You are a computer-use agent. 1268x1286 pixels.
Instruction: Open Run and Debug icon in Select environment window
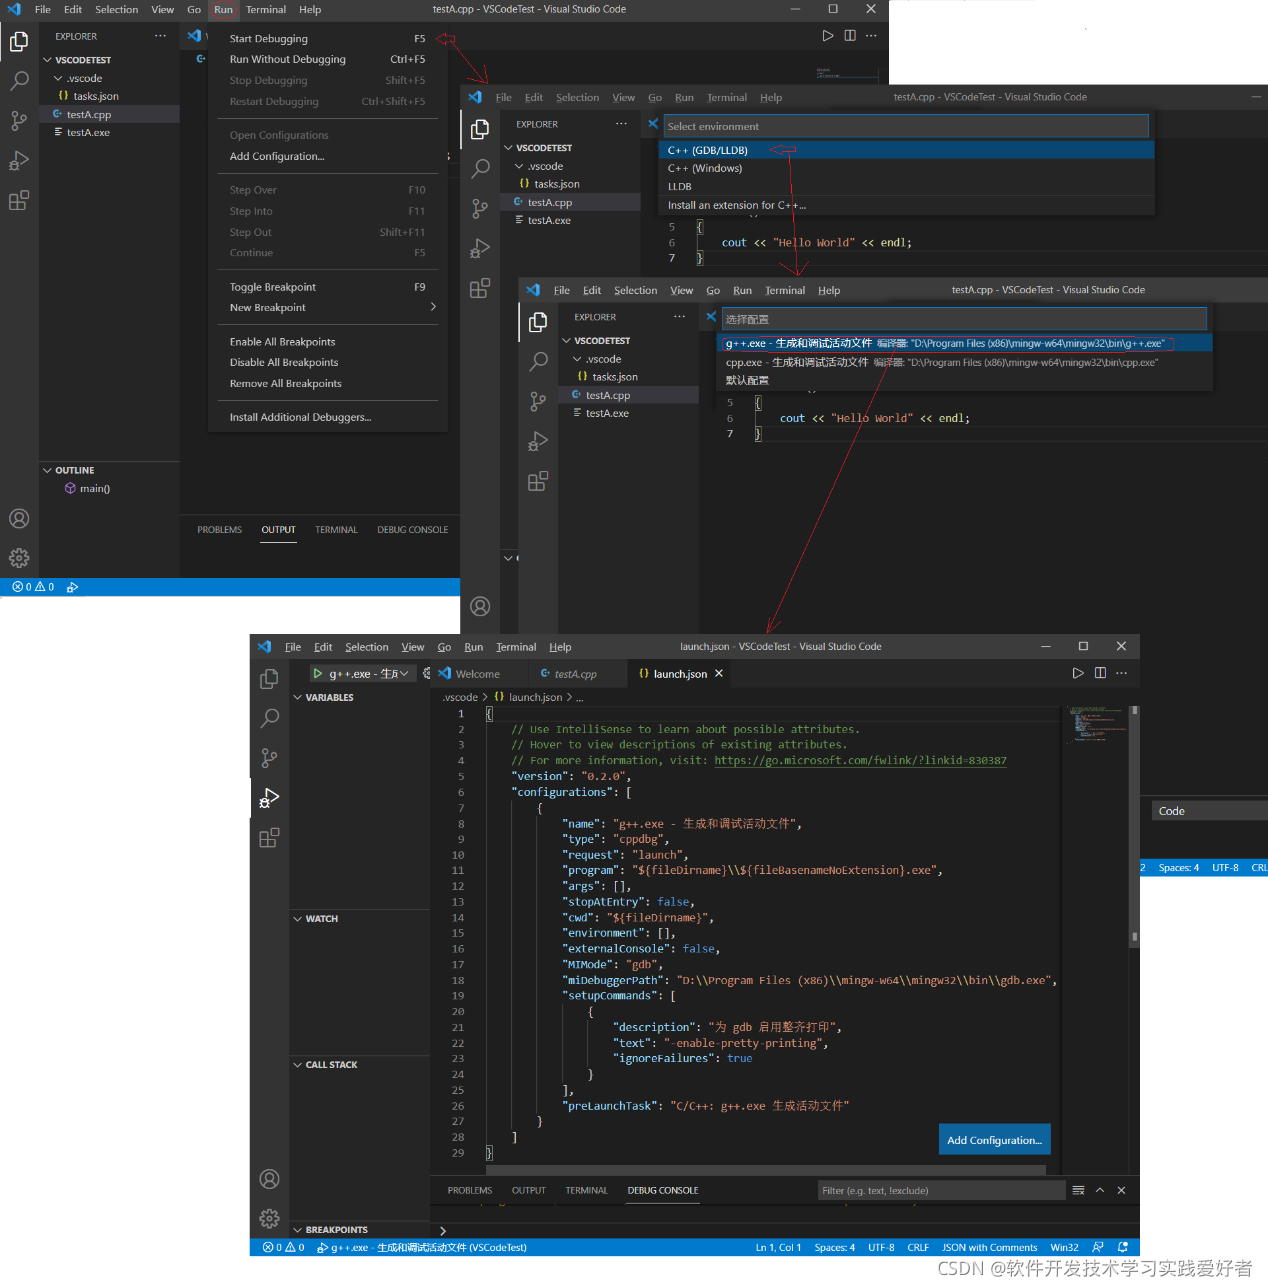click(x=480, y=248)
